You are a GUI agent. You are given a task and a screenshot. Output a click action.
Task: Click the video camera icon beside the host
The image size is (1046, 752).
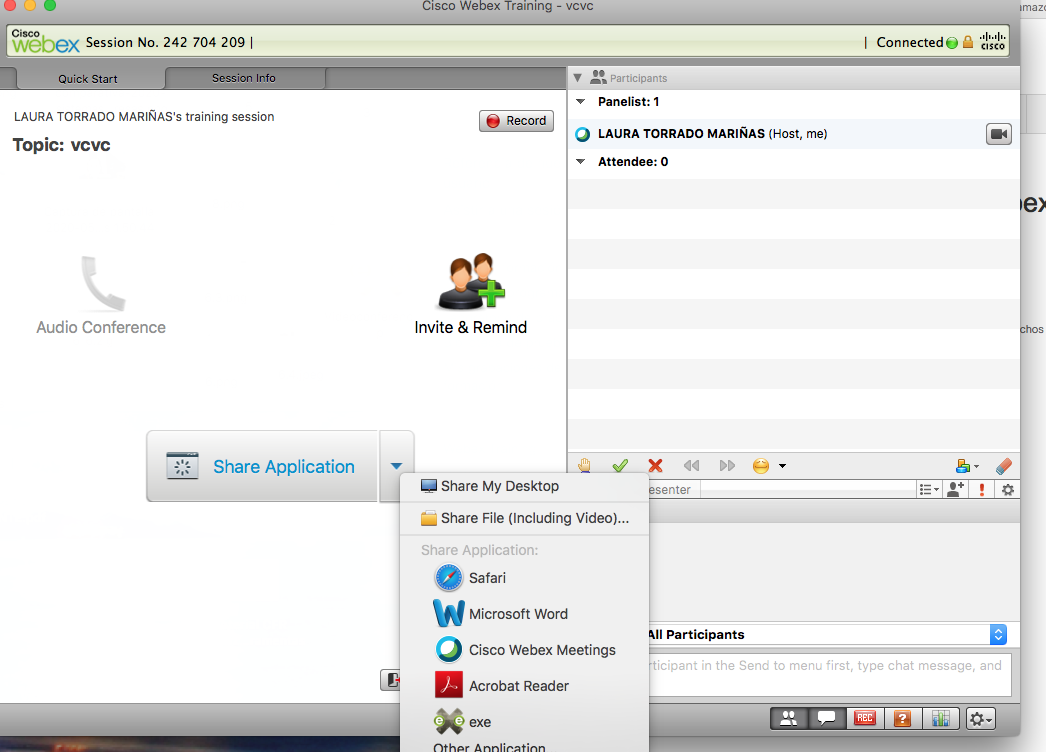click(998, 134)
